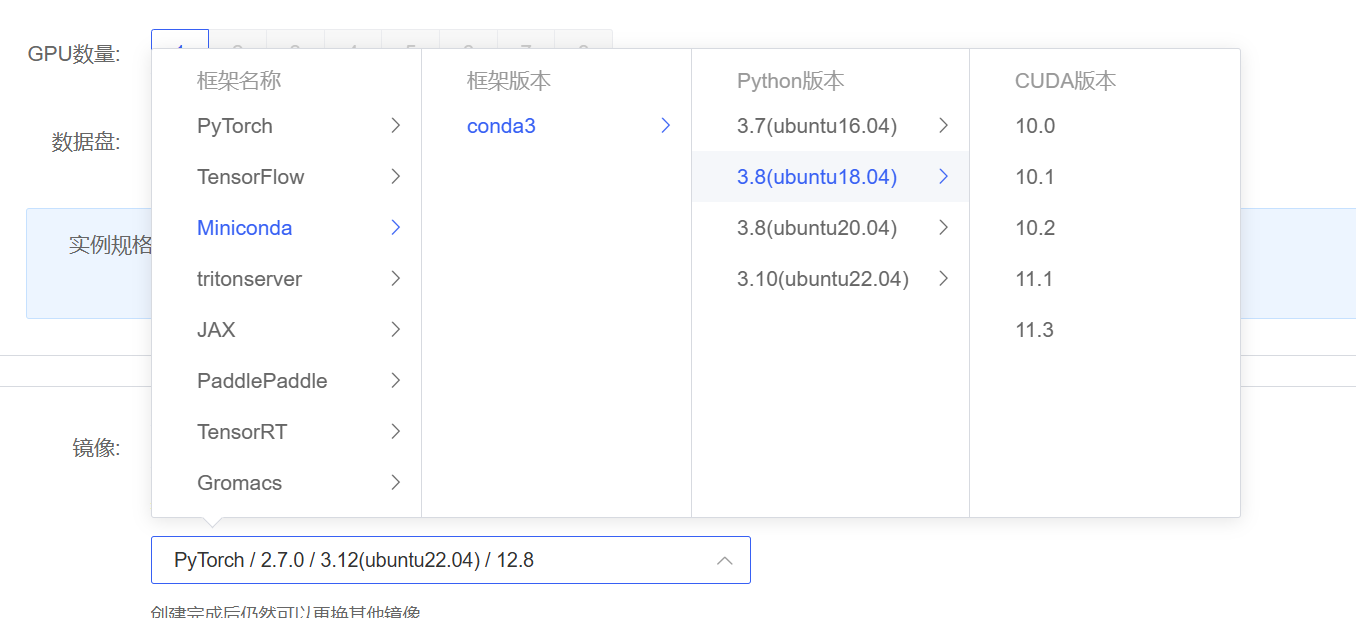Image resolution: width=1356 pixels, height=618 pixels.
Task: Expand 3.8(ubuntu18.04) chevron arrow
Action: (944, 177)
